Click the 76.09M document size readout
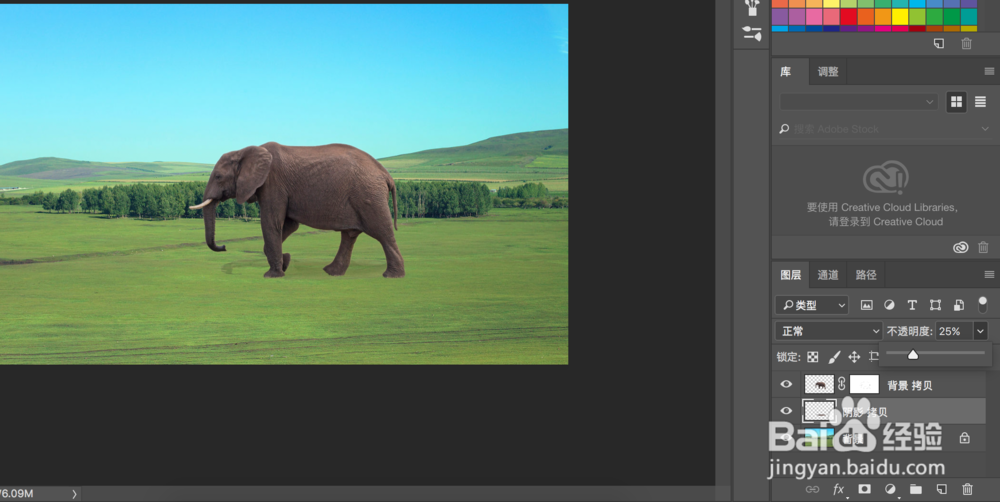 (17, 494)
